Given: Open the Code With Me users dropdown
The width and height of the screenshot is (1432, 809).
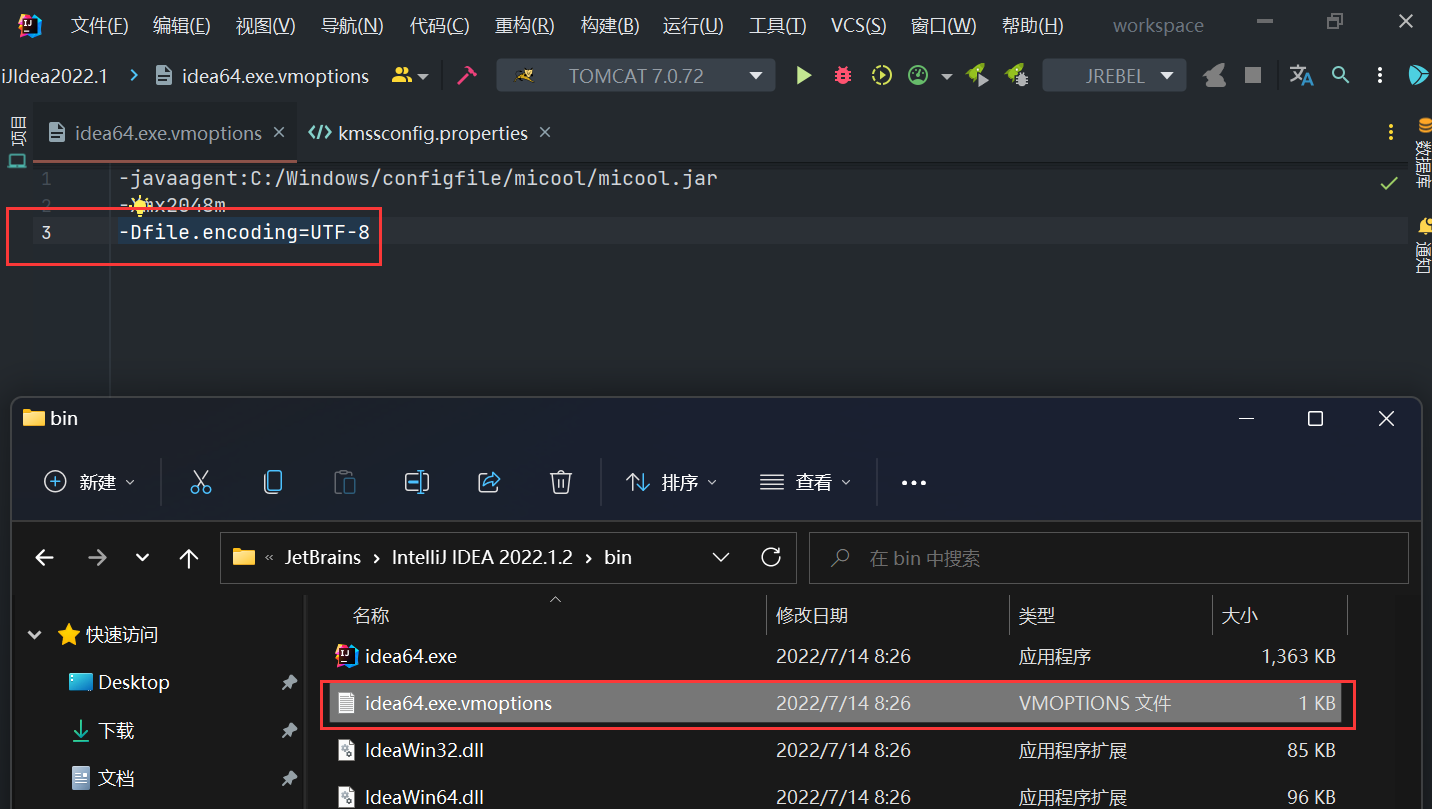Looking at the screenshot, I should (411, 75).
